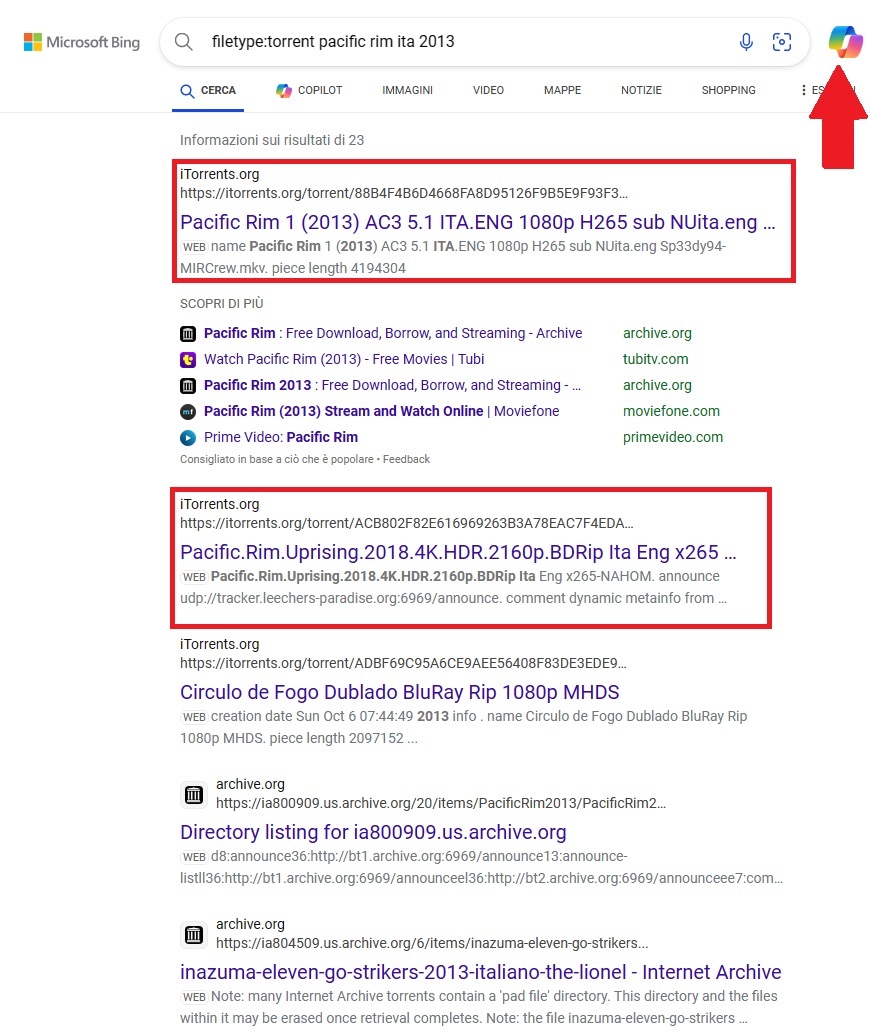Image resolution: width=870 pixels, height=1032 pixels.
Task: Click the 'SCOPRI DI PIÙ' heading
Action: tap(222, 304)
